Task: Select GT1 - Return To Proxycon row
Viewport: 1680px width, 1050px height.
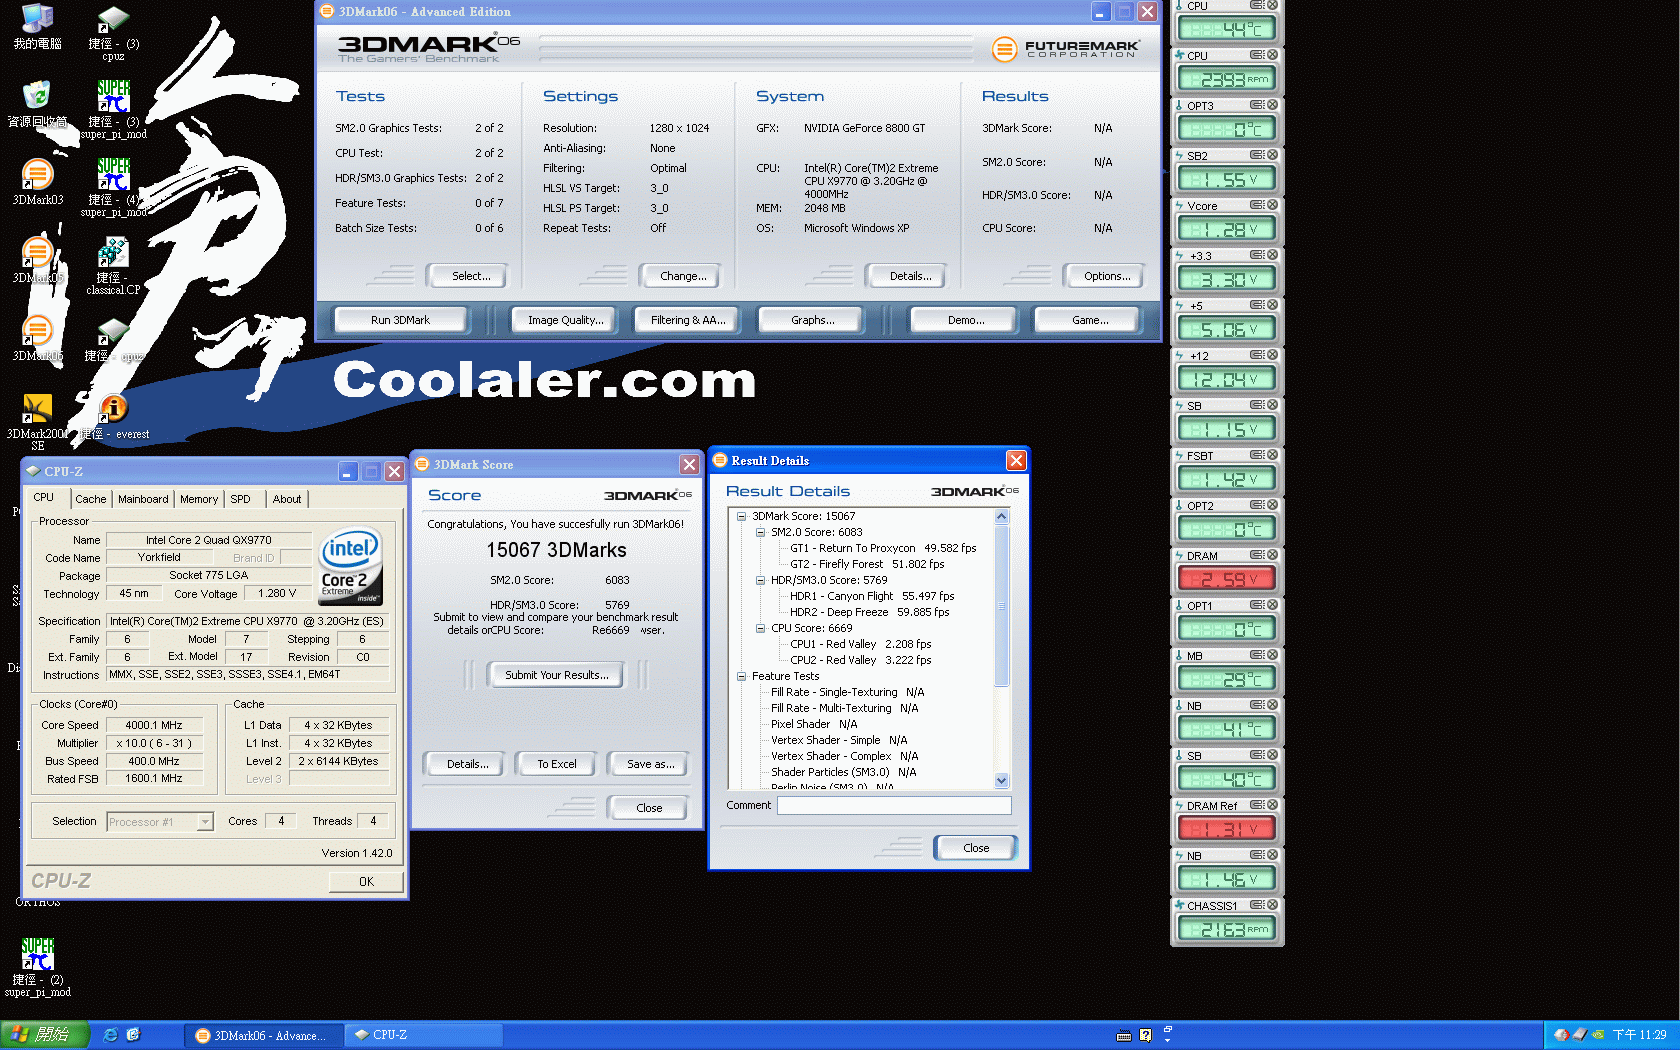Action: (x=883, y=549)
